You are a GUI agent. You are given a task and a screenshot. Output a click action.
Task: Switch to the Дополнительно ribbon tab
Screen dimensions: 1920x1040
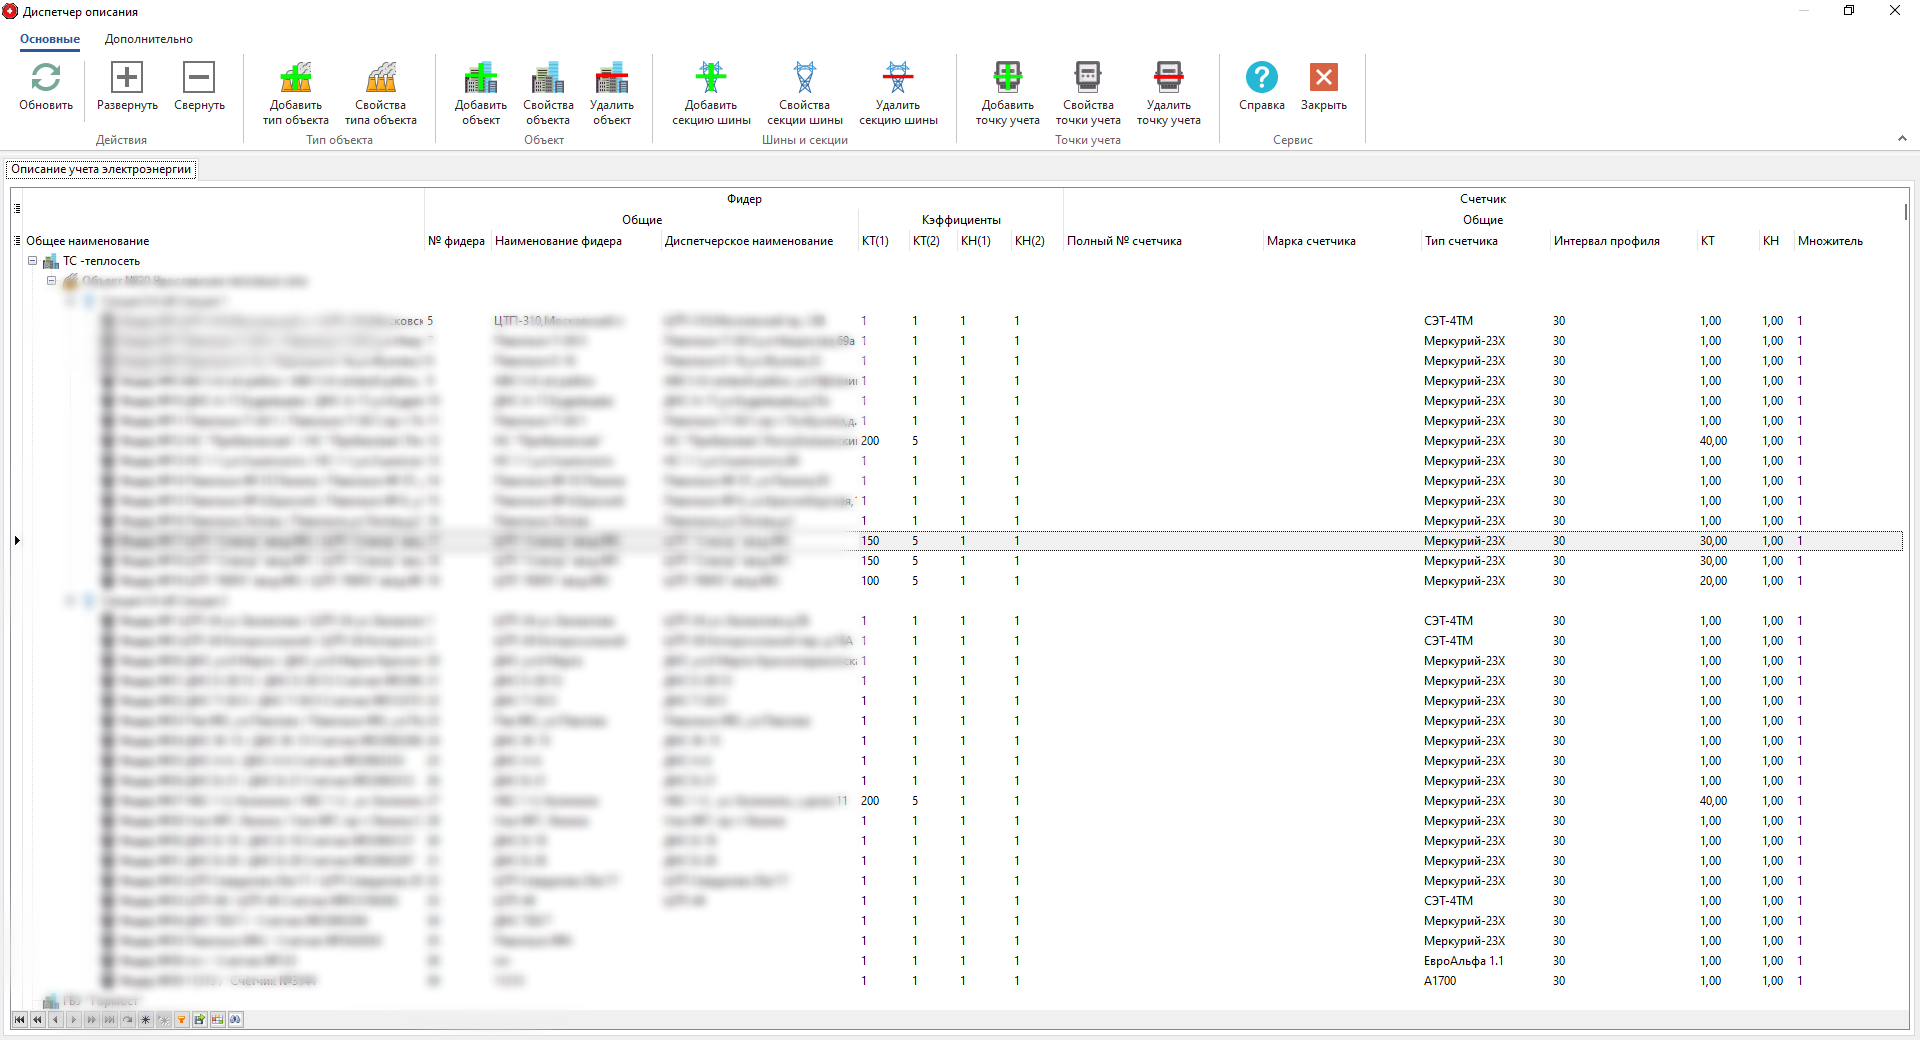pyautogui.click(x=149, y=39)
